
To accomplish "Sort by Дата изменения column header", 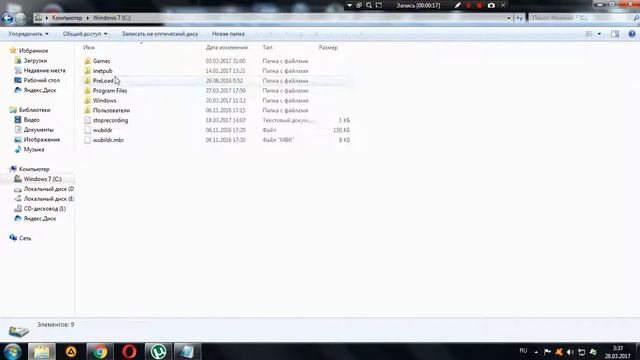I will (227, 47).
